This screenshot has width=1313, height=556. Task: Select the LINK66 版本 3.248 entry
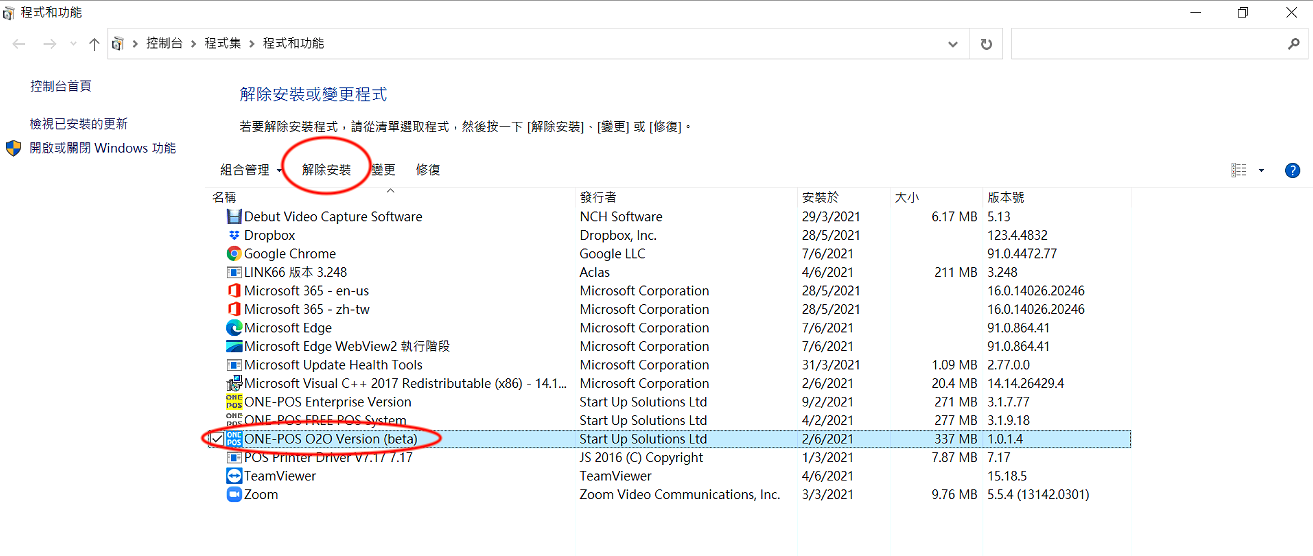296,272
